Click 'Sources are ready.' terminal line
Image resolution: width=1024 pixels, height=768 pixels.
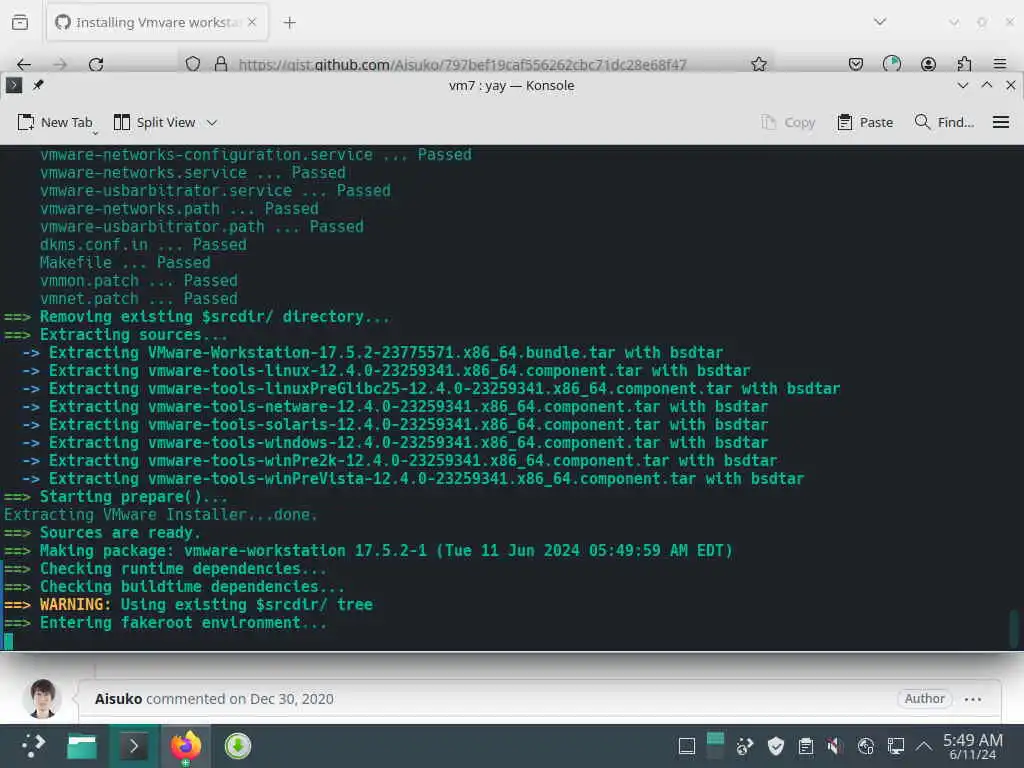(102, 533)
